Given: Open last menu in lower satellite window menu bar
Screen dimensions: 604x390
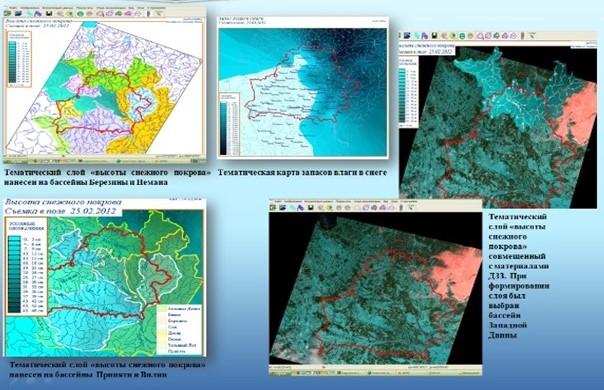Looking at the screenshot, I should point(409,202).
